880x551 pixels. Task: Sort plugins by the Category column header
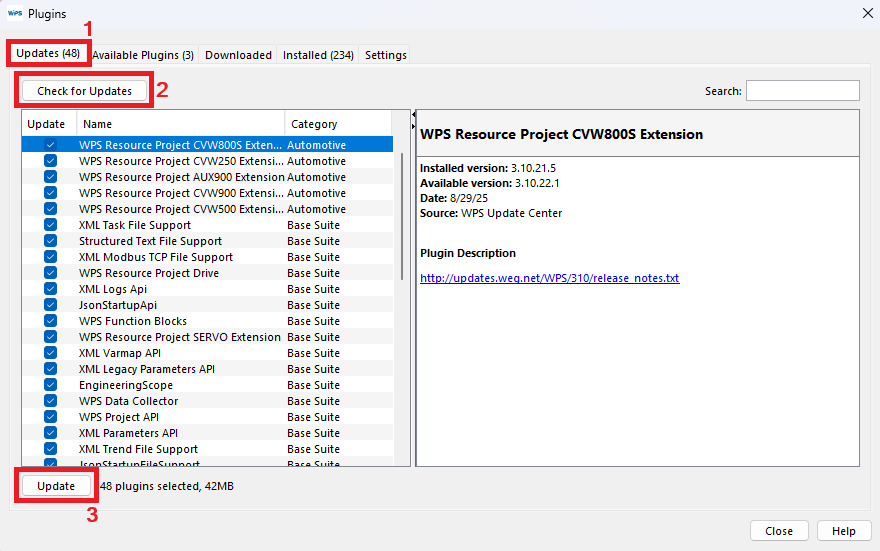point(340,124)
